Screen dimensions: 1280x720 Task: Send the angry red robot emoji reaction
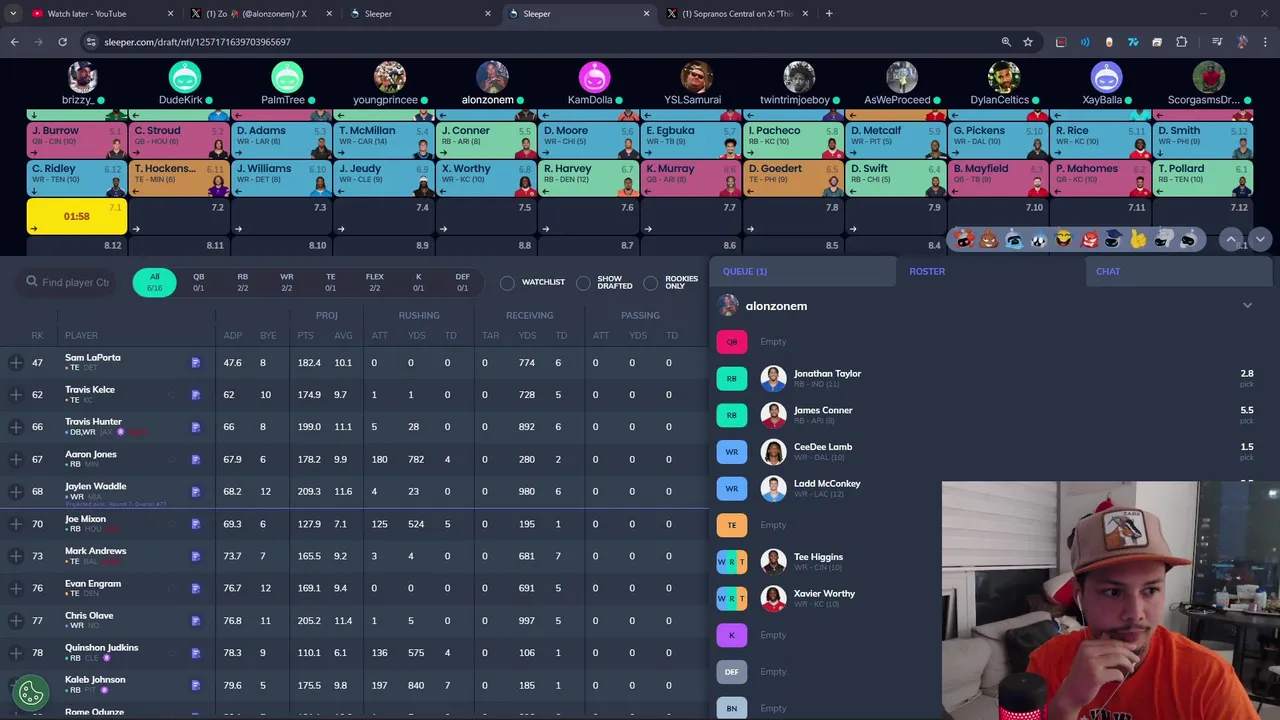click(1089, 240)
